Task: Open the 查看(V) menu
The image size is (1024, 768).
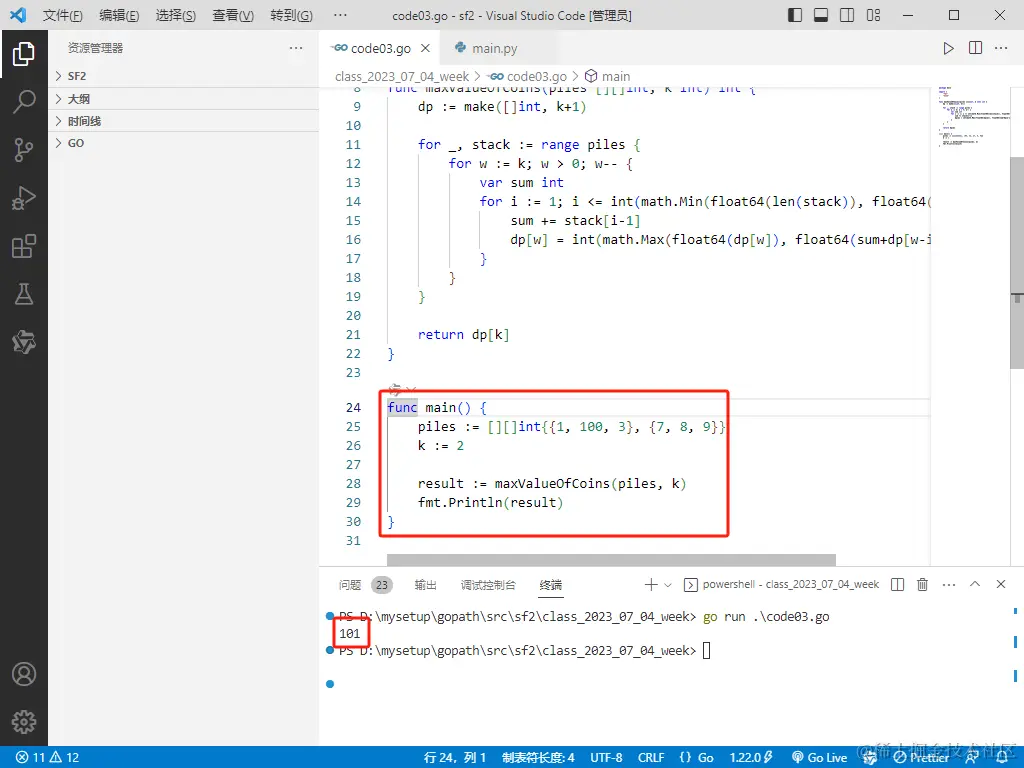Action: (233, 15)
